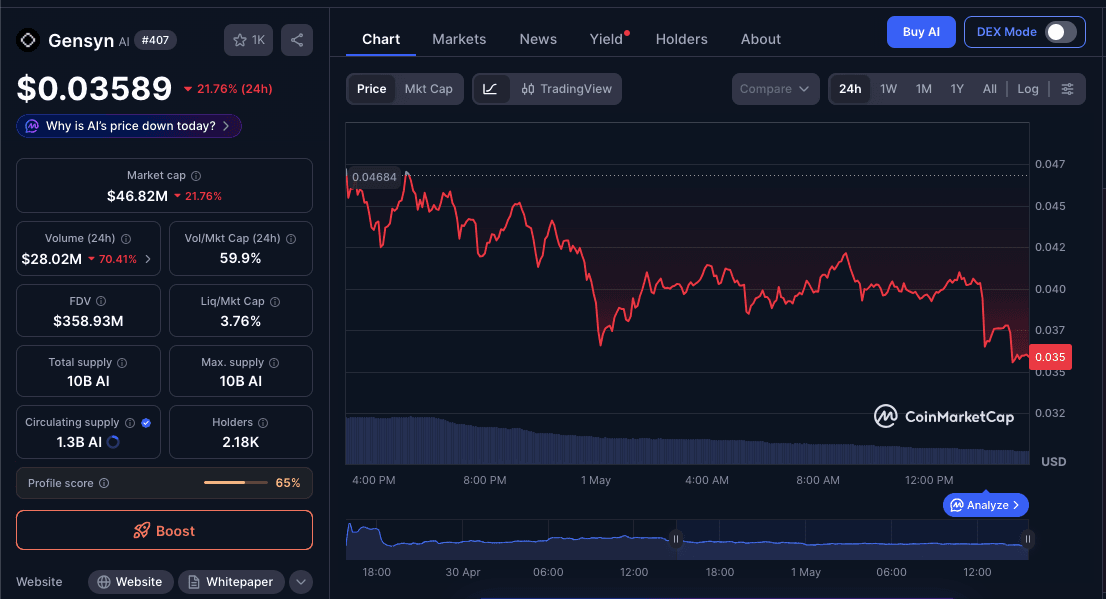Click Max. supply info icon

point(274,363)
